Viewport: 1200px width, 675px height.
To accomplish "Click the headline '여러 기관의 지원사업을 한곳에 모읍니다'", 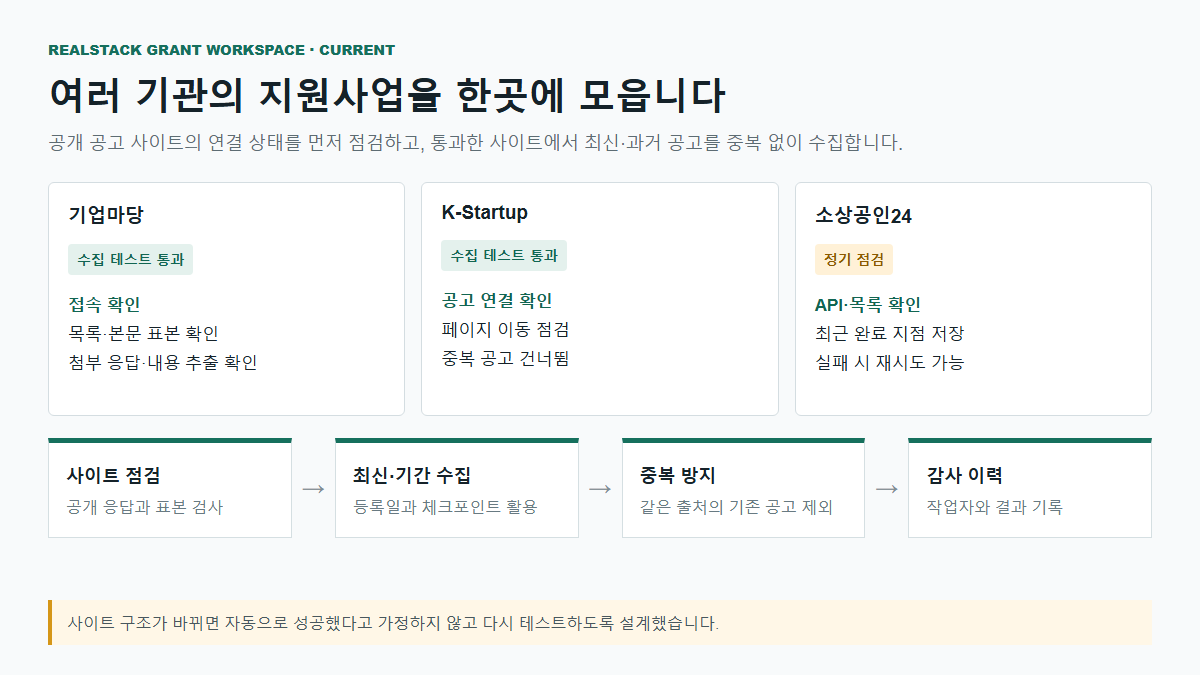I will pos(387,96).
